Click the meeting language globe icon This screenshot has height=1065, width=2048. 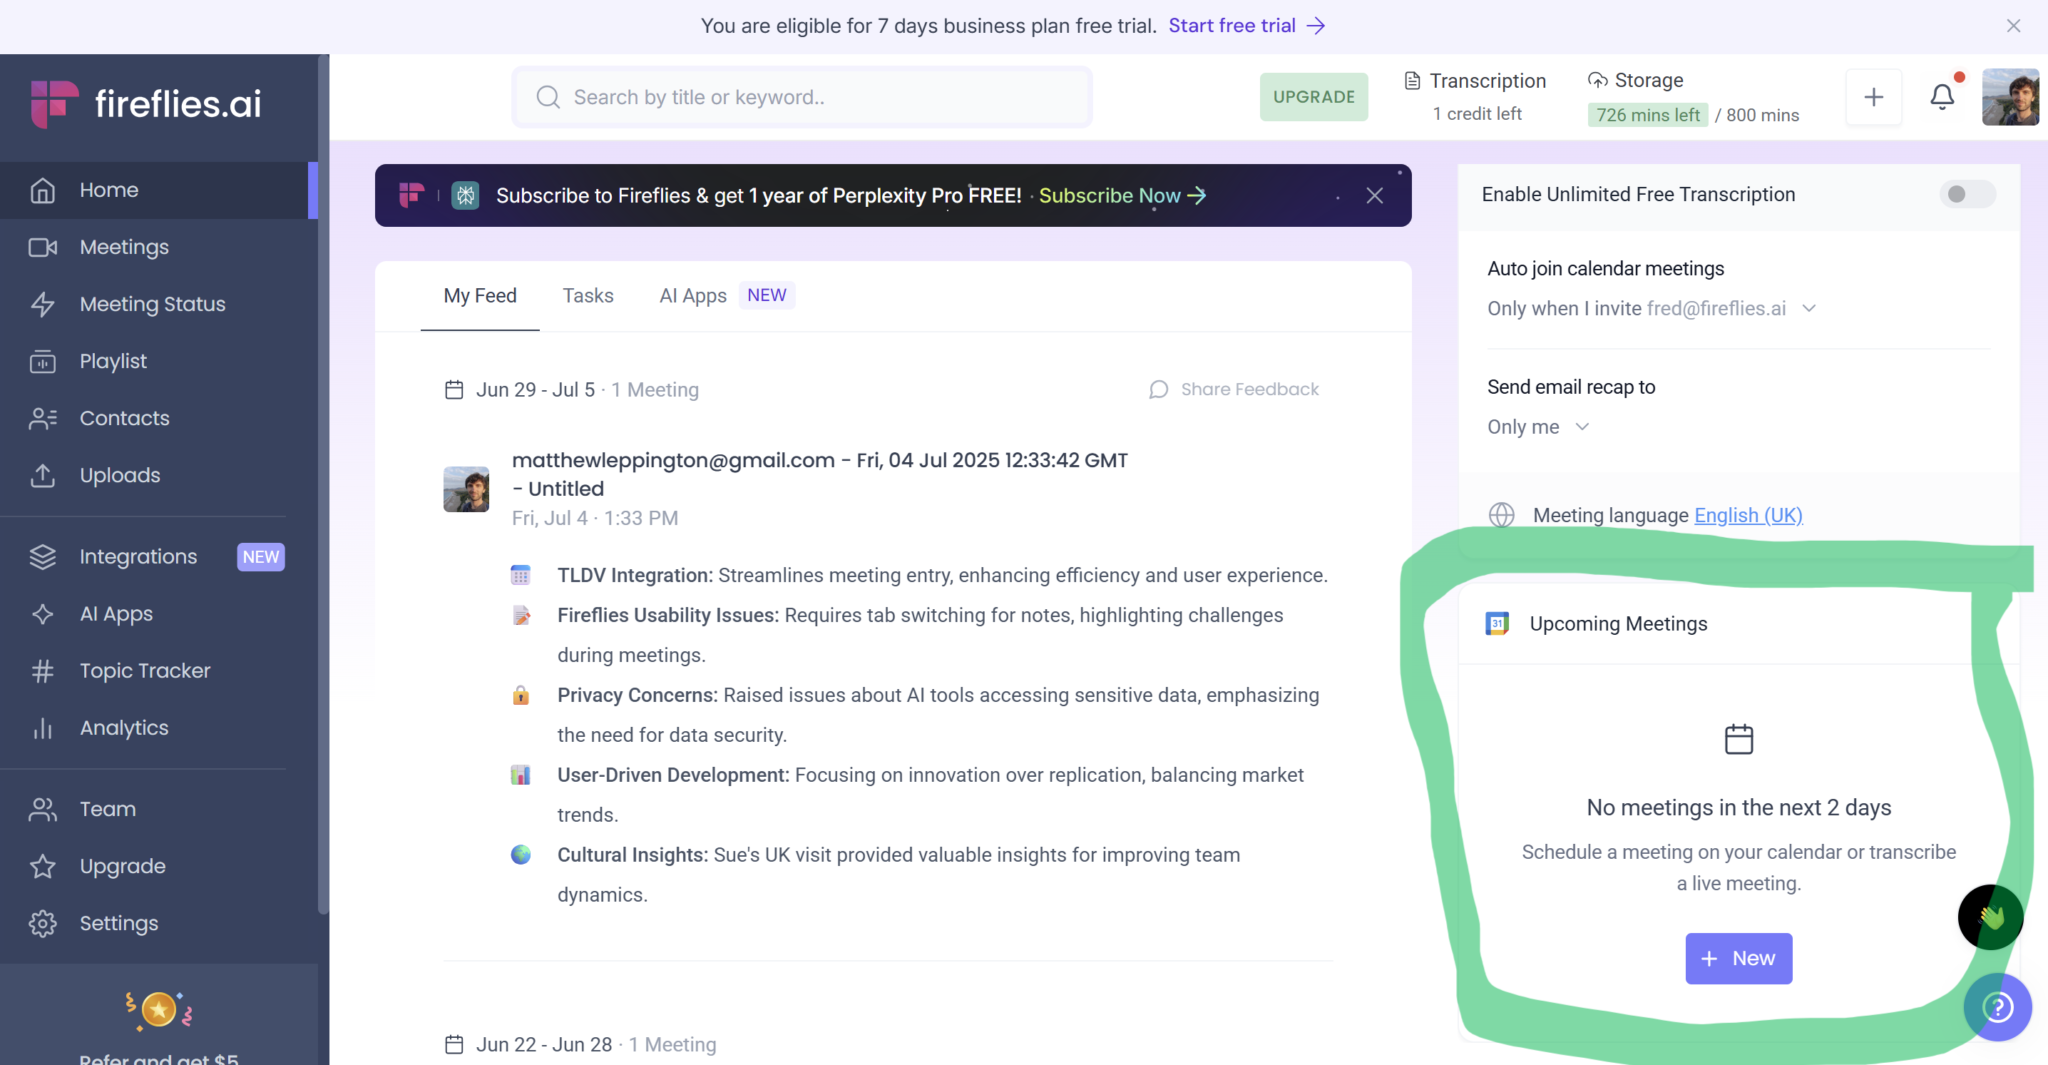click(1501, 515)
